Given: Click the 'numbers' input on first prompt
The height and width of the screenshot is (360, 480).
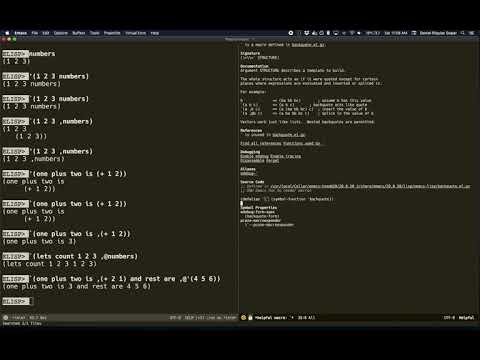Looking at the screenshot, I should [42, 54].
